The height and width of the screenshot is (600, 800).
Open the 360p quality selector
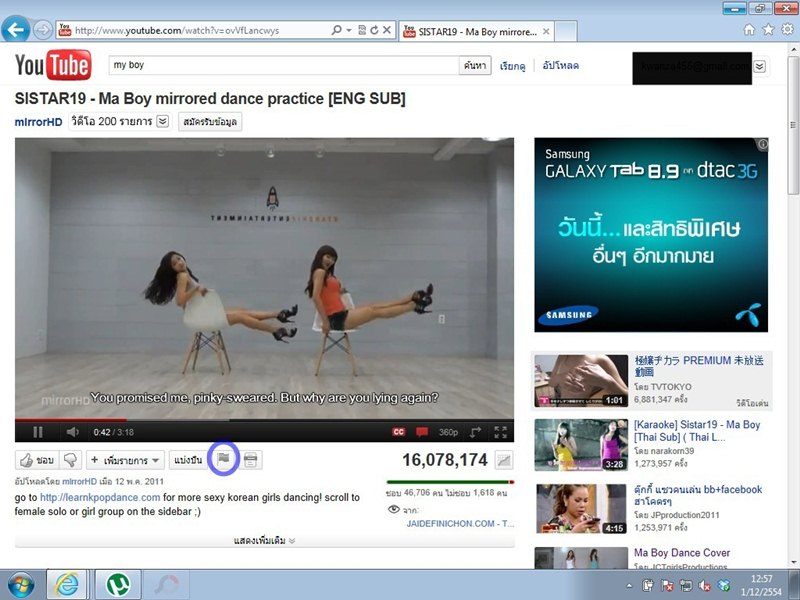point(448,432)
